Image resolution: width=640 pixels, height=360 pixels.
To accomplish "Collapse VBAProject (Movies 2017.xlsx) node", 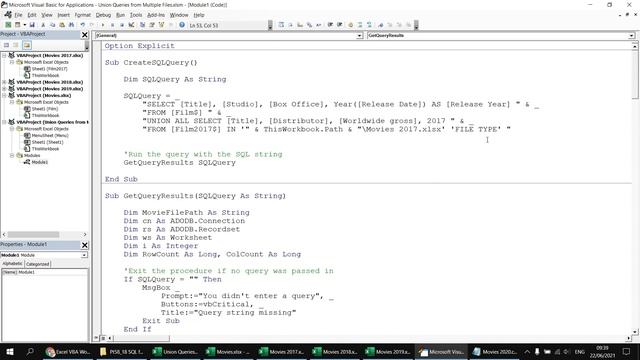I will pyautogui.click(x=4, y=55).
